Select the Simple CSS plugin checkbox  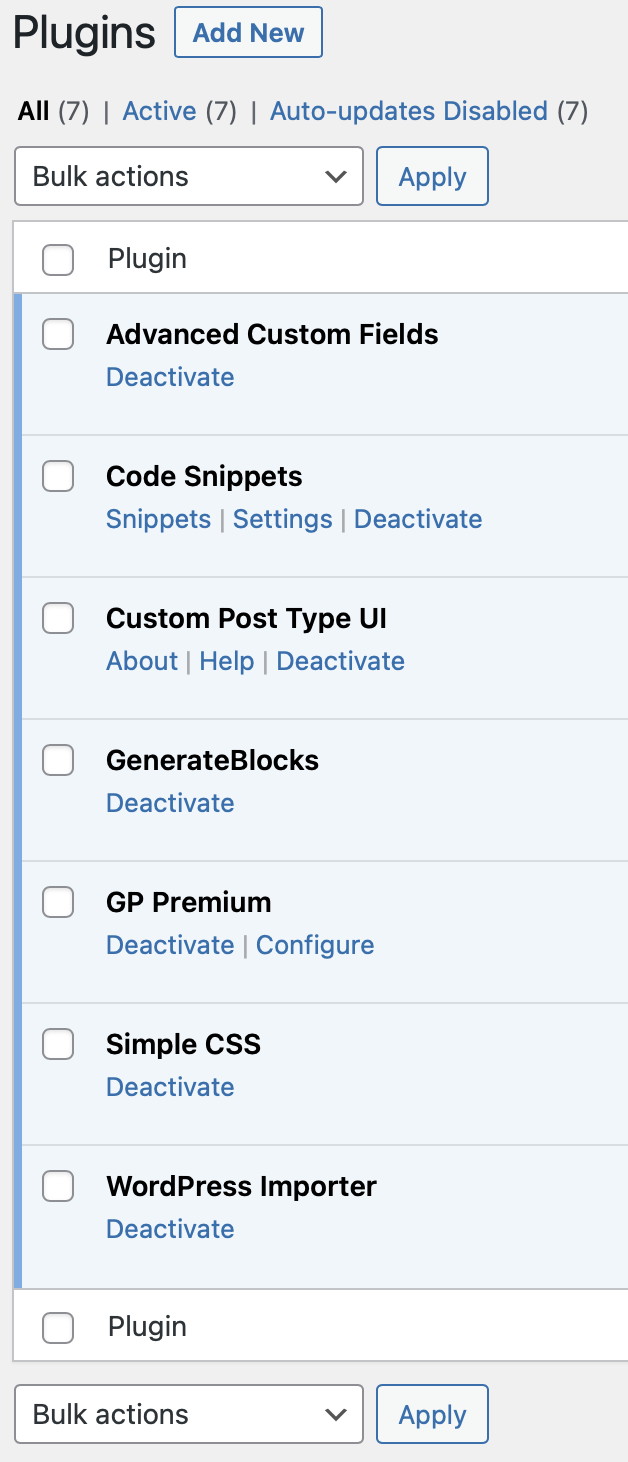[x=58, y=1044]
